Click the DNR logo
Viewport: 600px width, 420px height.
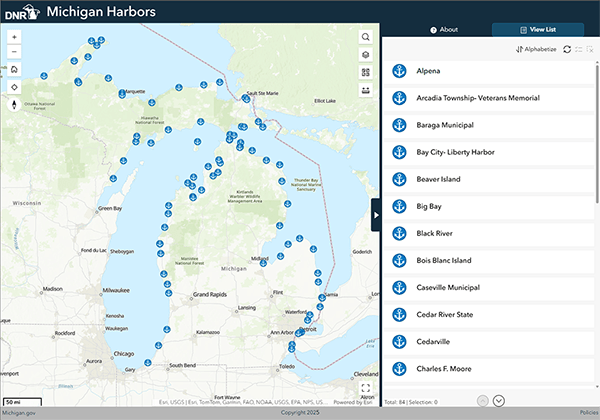[x=22, y=12]
